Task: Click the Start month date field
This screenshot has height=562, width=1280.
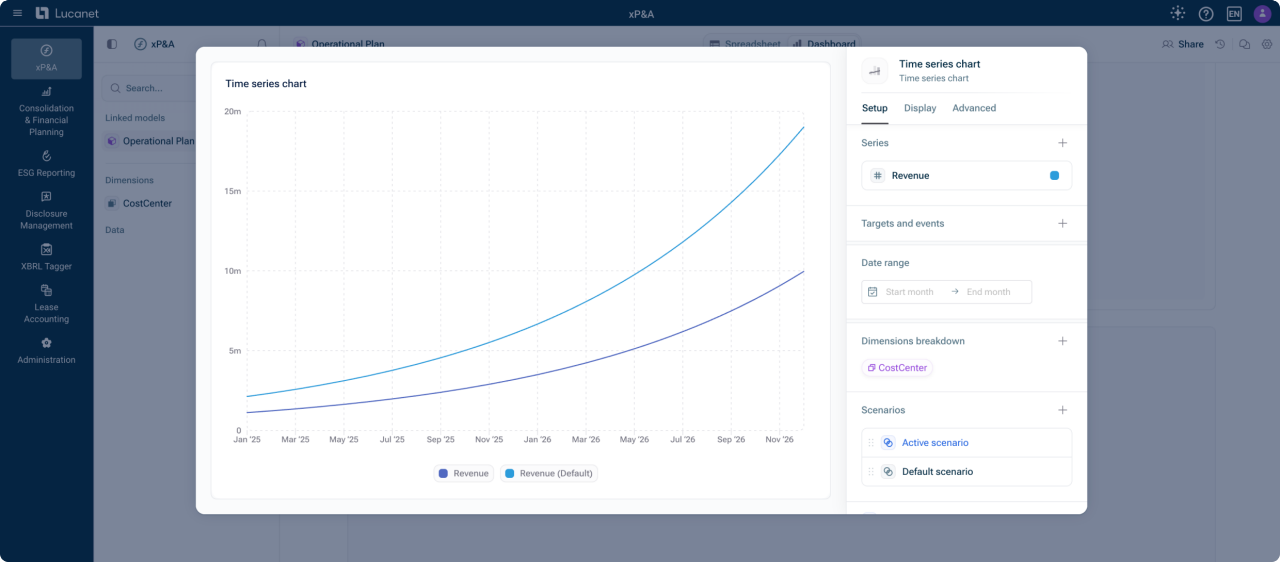Action: [909, 292]
